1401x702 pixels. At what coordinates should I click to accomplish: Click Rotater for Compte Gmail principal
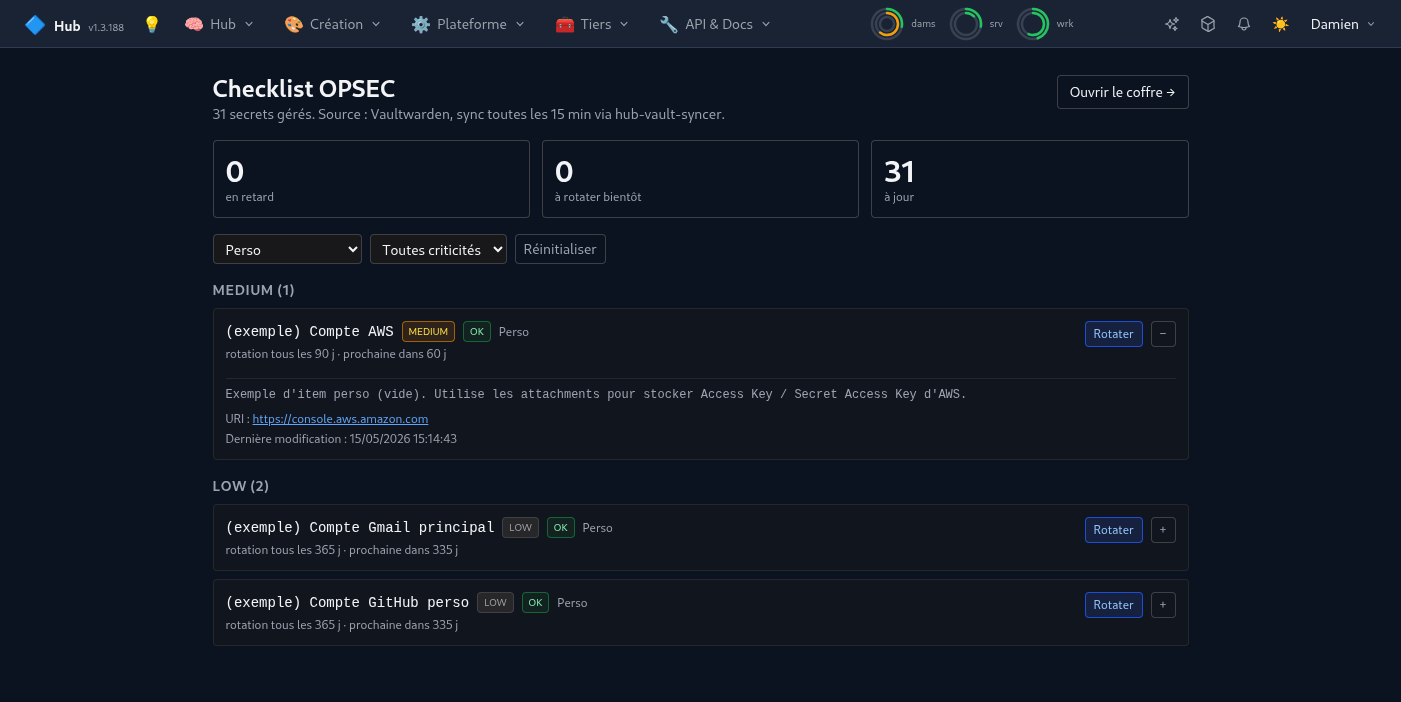tap(1113, 530)
